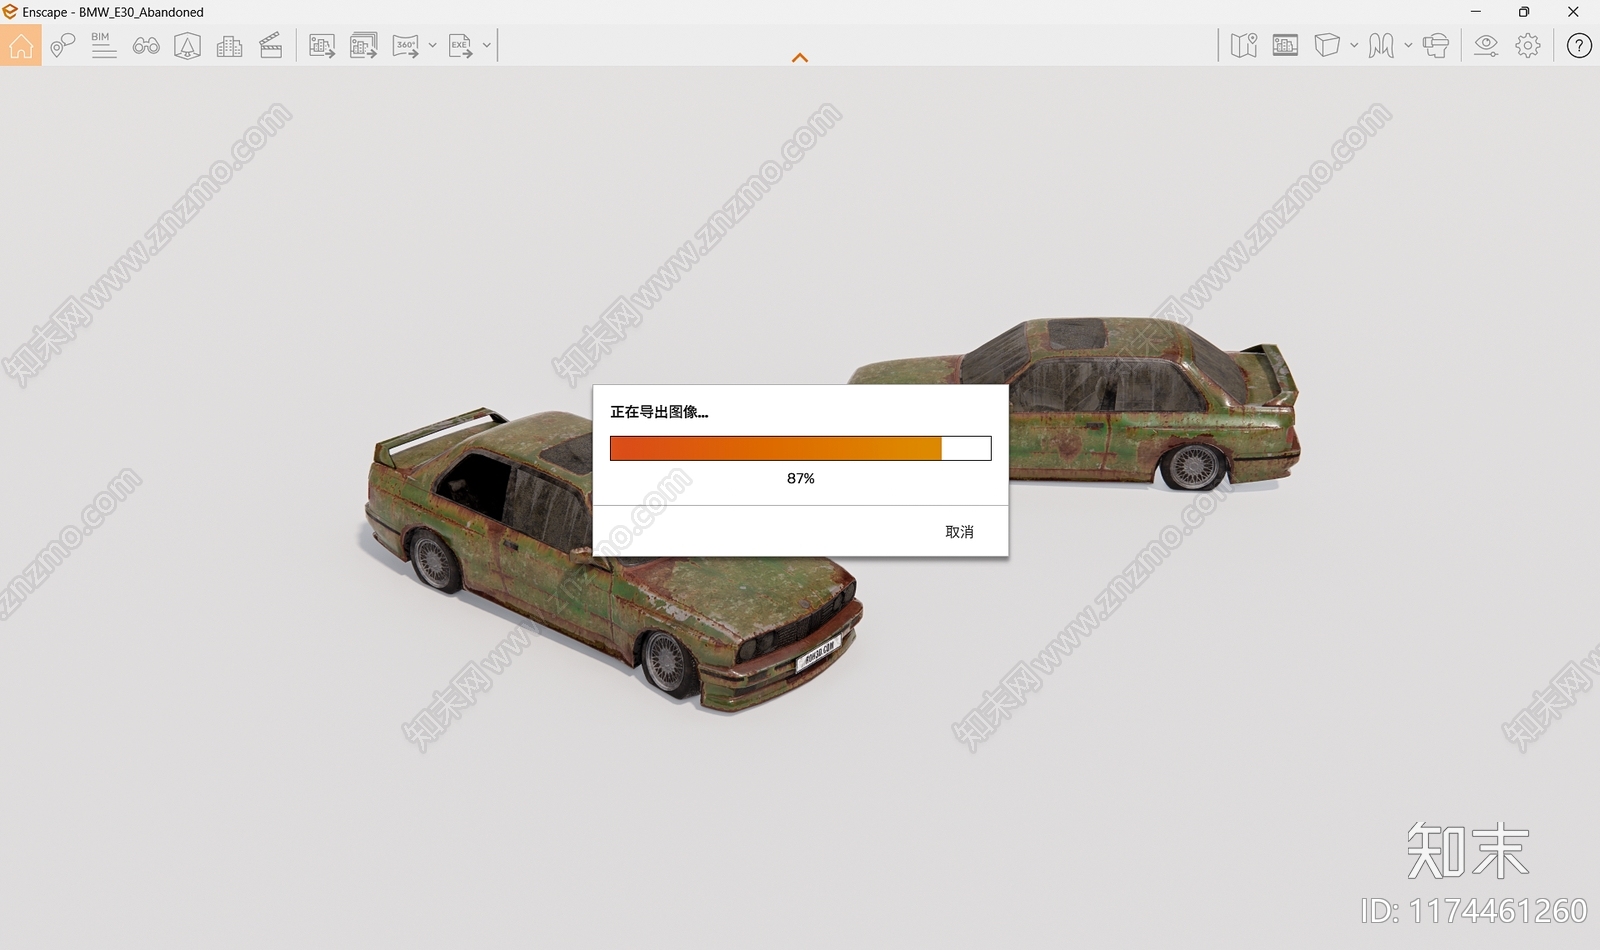Open view management binoculars icon
Image resolution: width=1600 pixels, height=950 pixels.
coord(146,45)
